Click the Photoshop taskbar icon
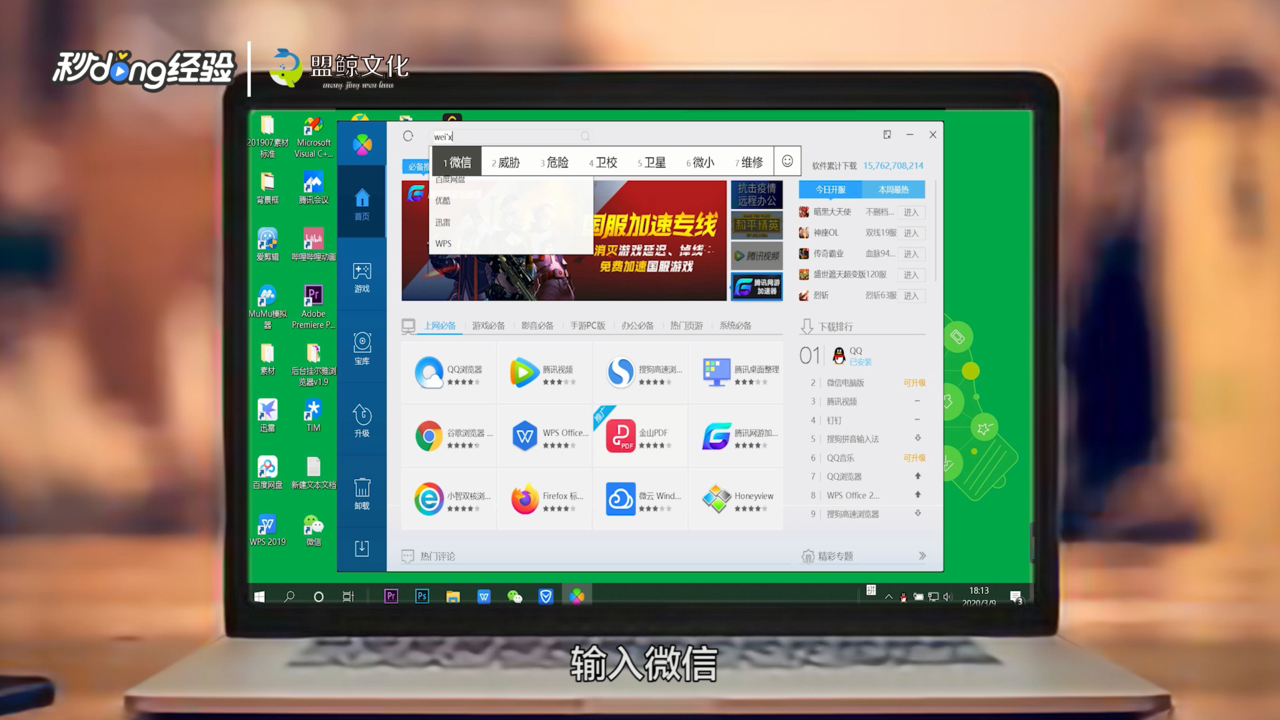 tap(422, 596)
